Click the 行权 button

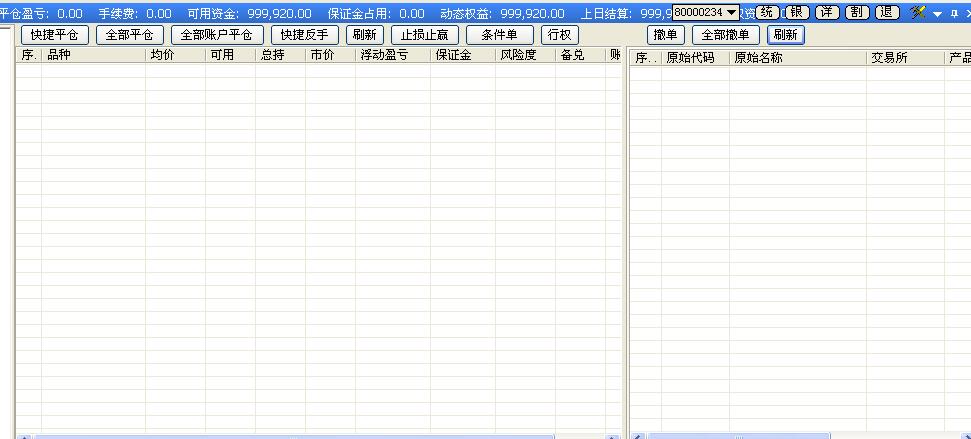(x=560, y=35)
